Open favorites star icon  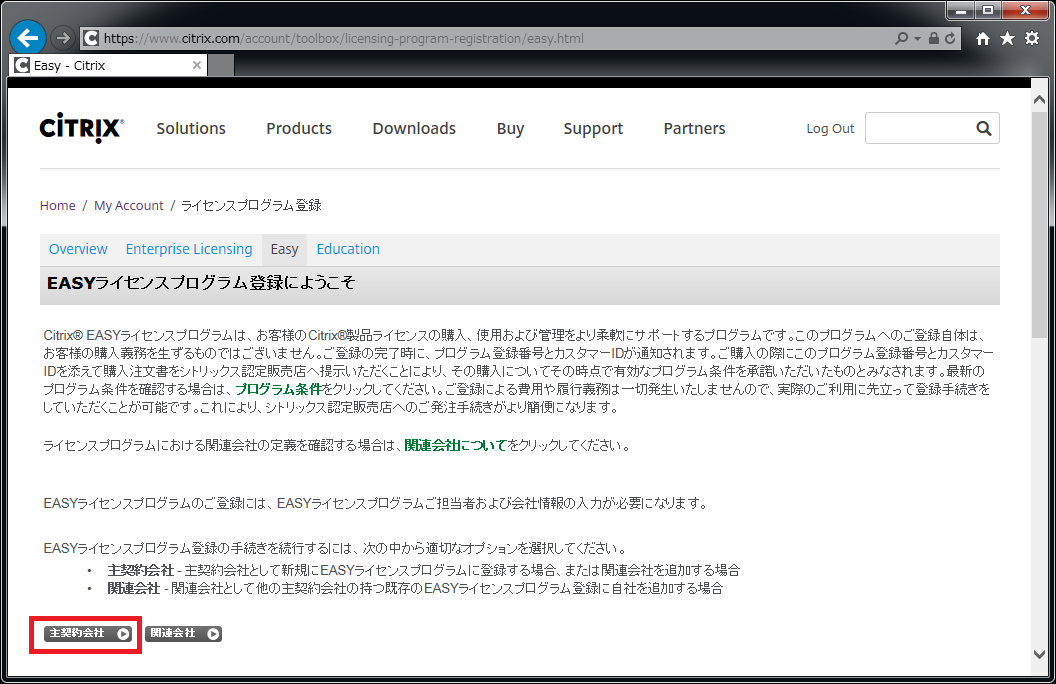pyautogui.click(x=1007, y=38)
